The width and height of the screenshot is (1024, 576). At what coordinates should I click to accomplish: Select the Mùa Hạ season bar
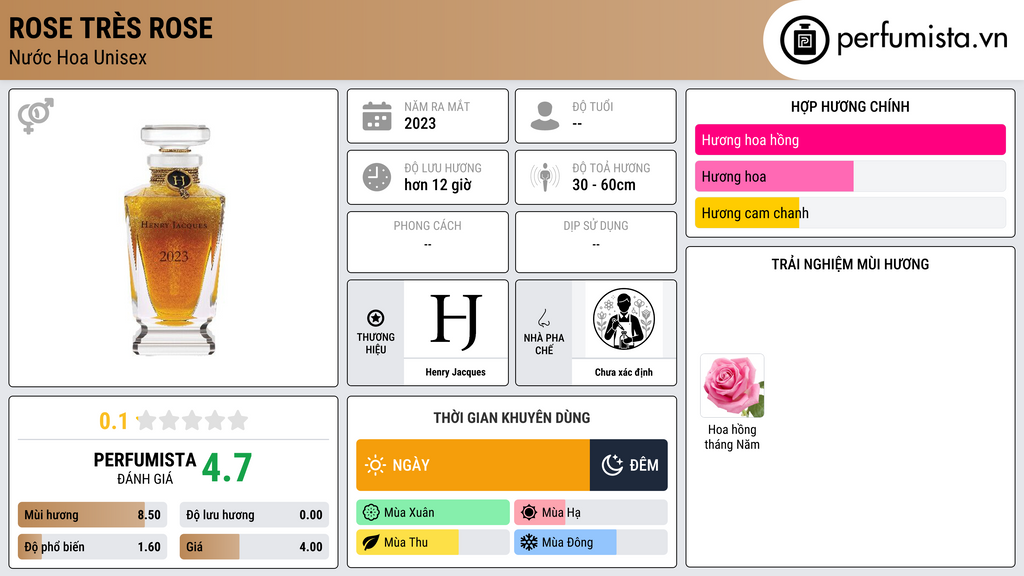(591, 513)
